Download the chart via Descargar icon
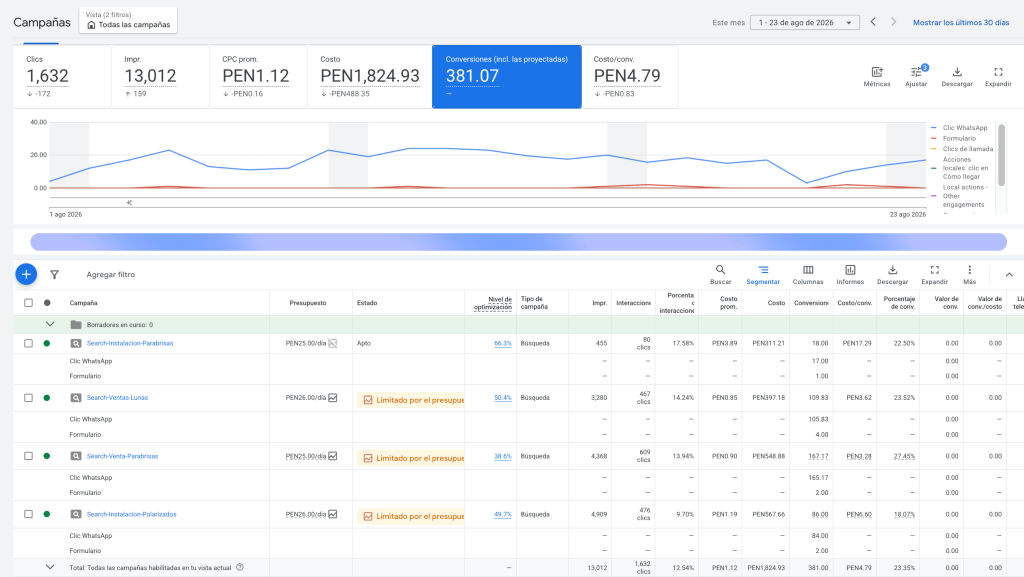The width and height of the screenshot is (1024, 577). [957, 76]
